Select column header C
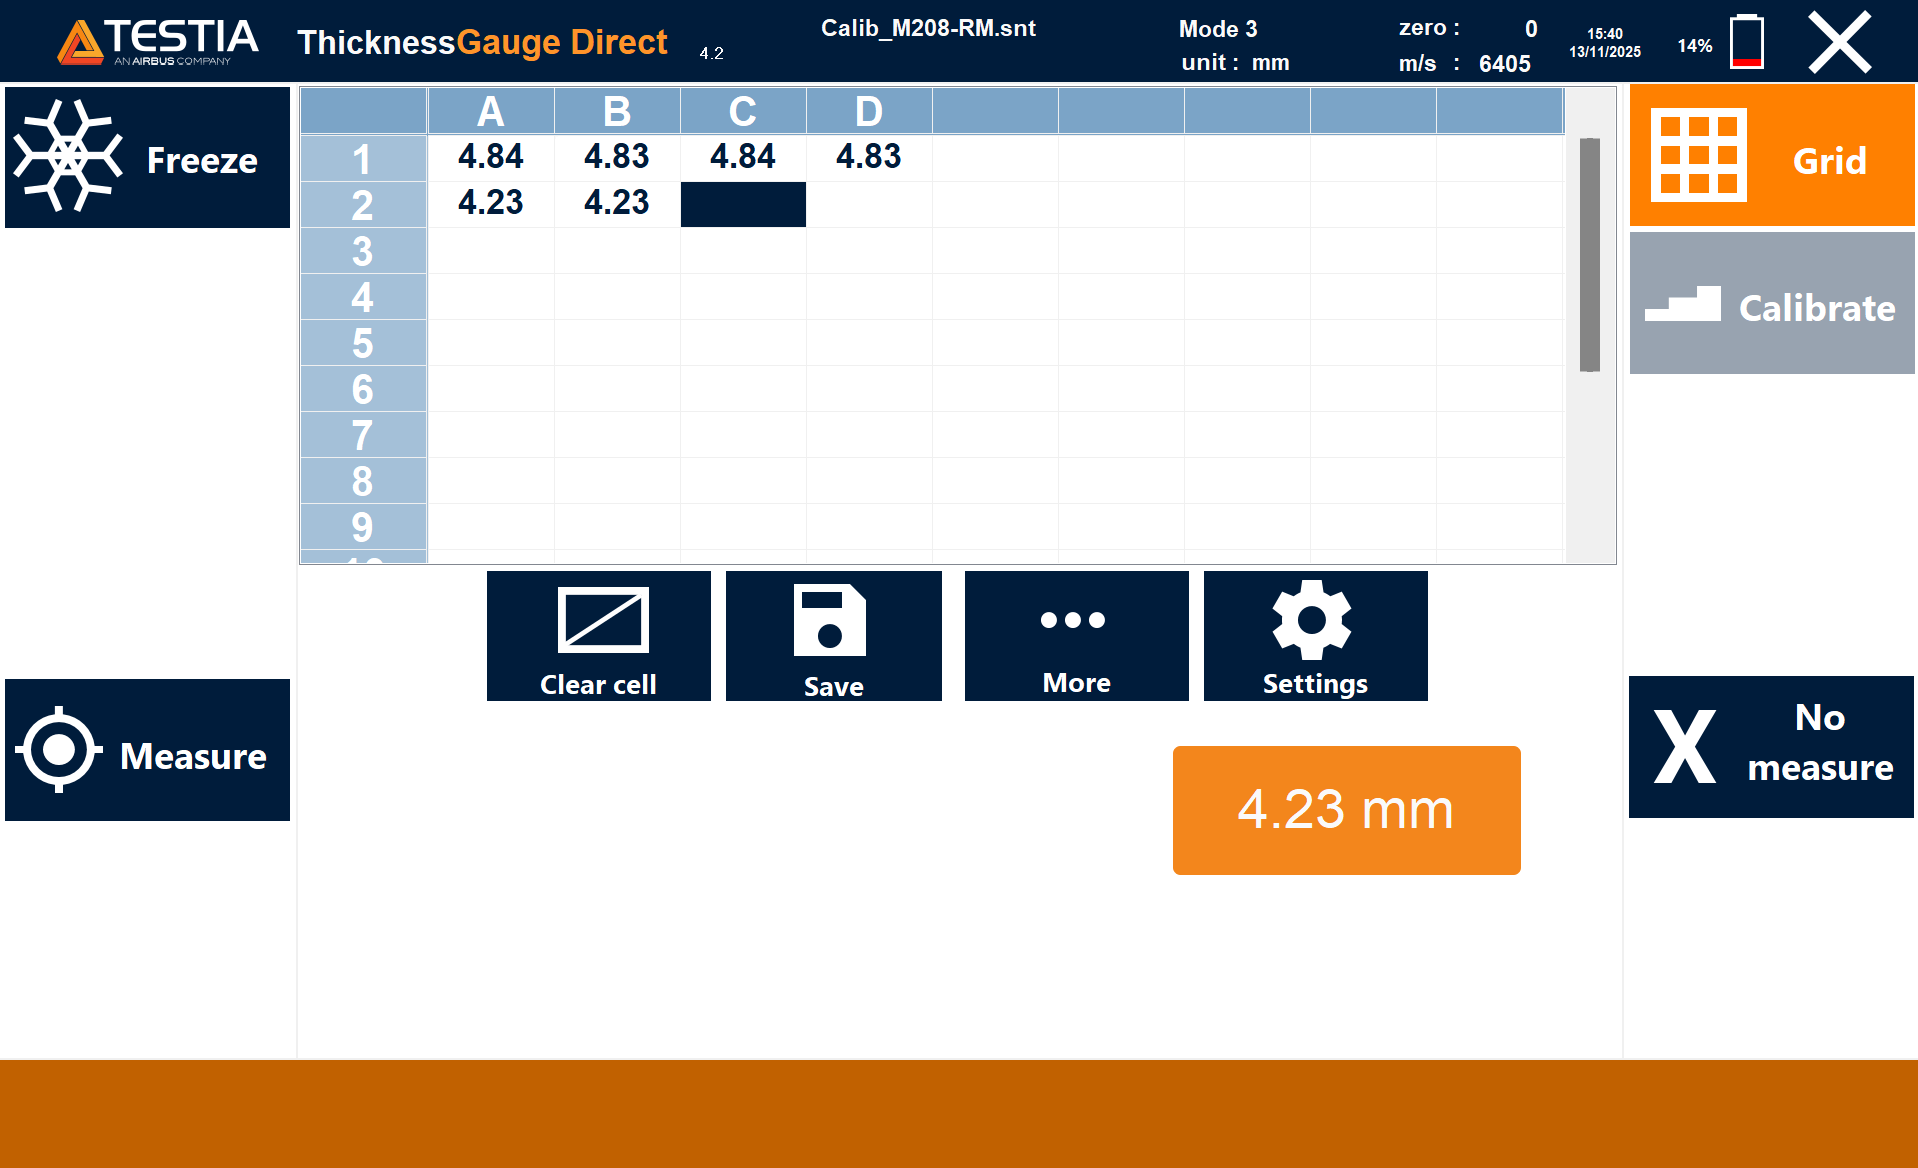1918x1168 pixels. (x=742, y=111)
